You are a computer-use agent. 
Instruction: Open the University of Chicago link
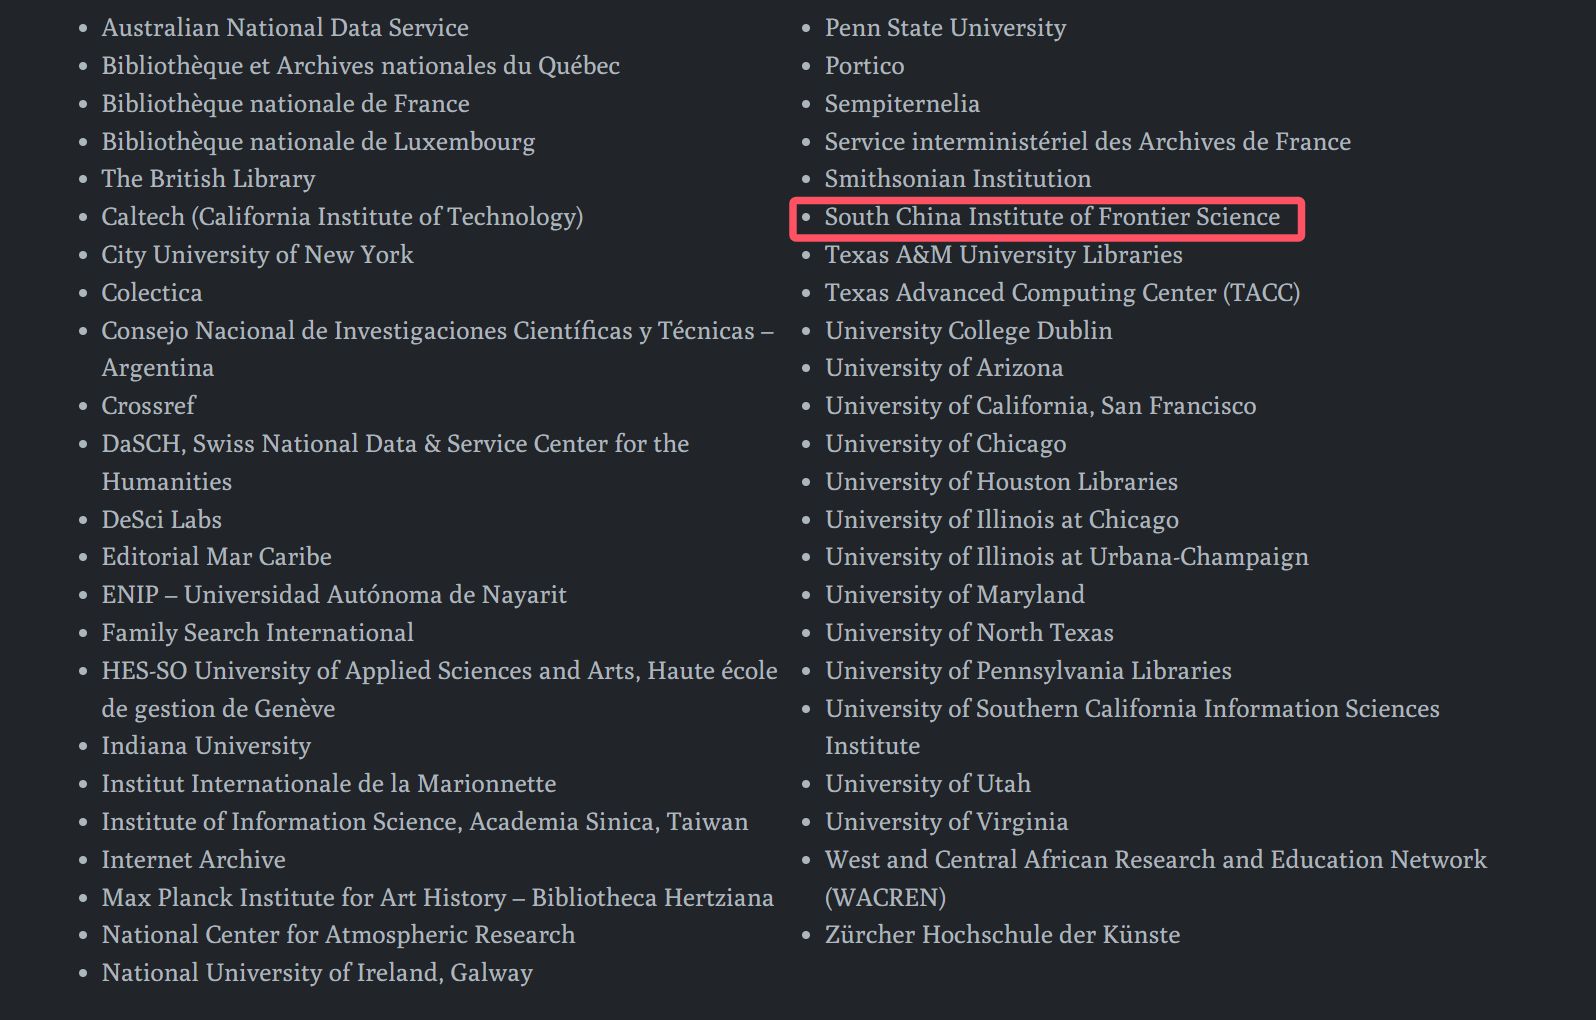tap(945, 444)
